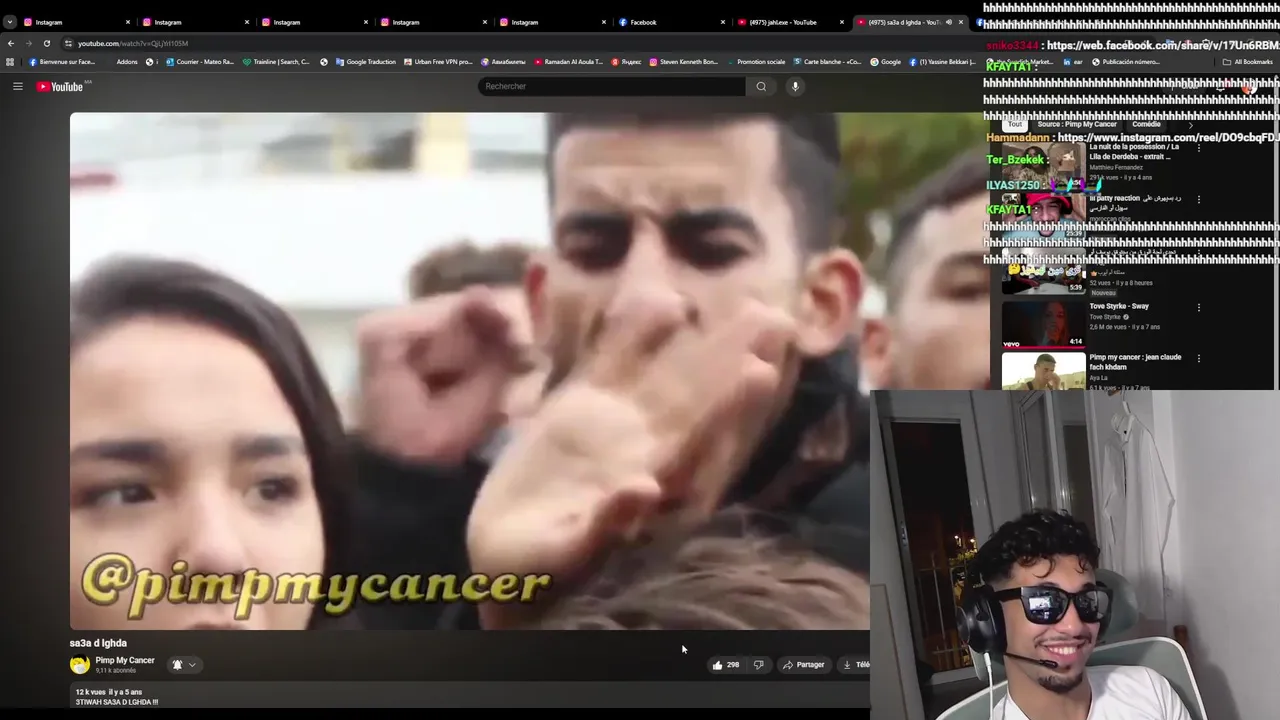Image resolution: width=1280 pixels, height=720 pixels.
Task: Close the Facebook browser tab
Action: pyautogui.click(x=723, y=22)
